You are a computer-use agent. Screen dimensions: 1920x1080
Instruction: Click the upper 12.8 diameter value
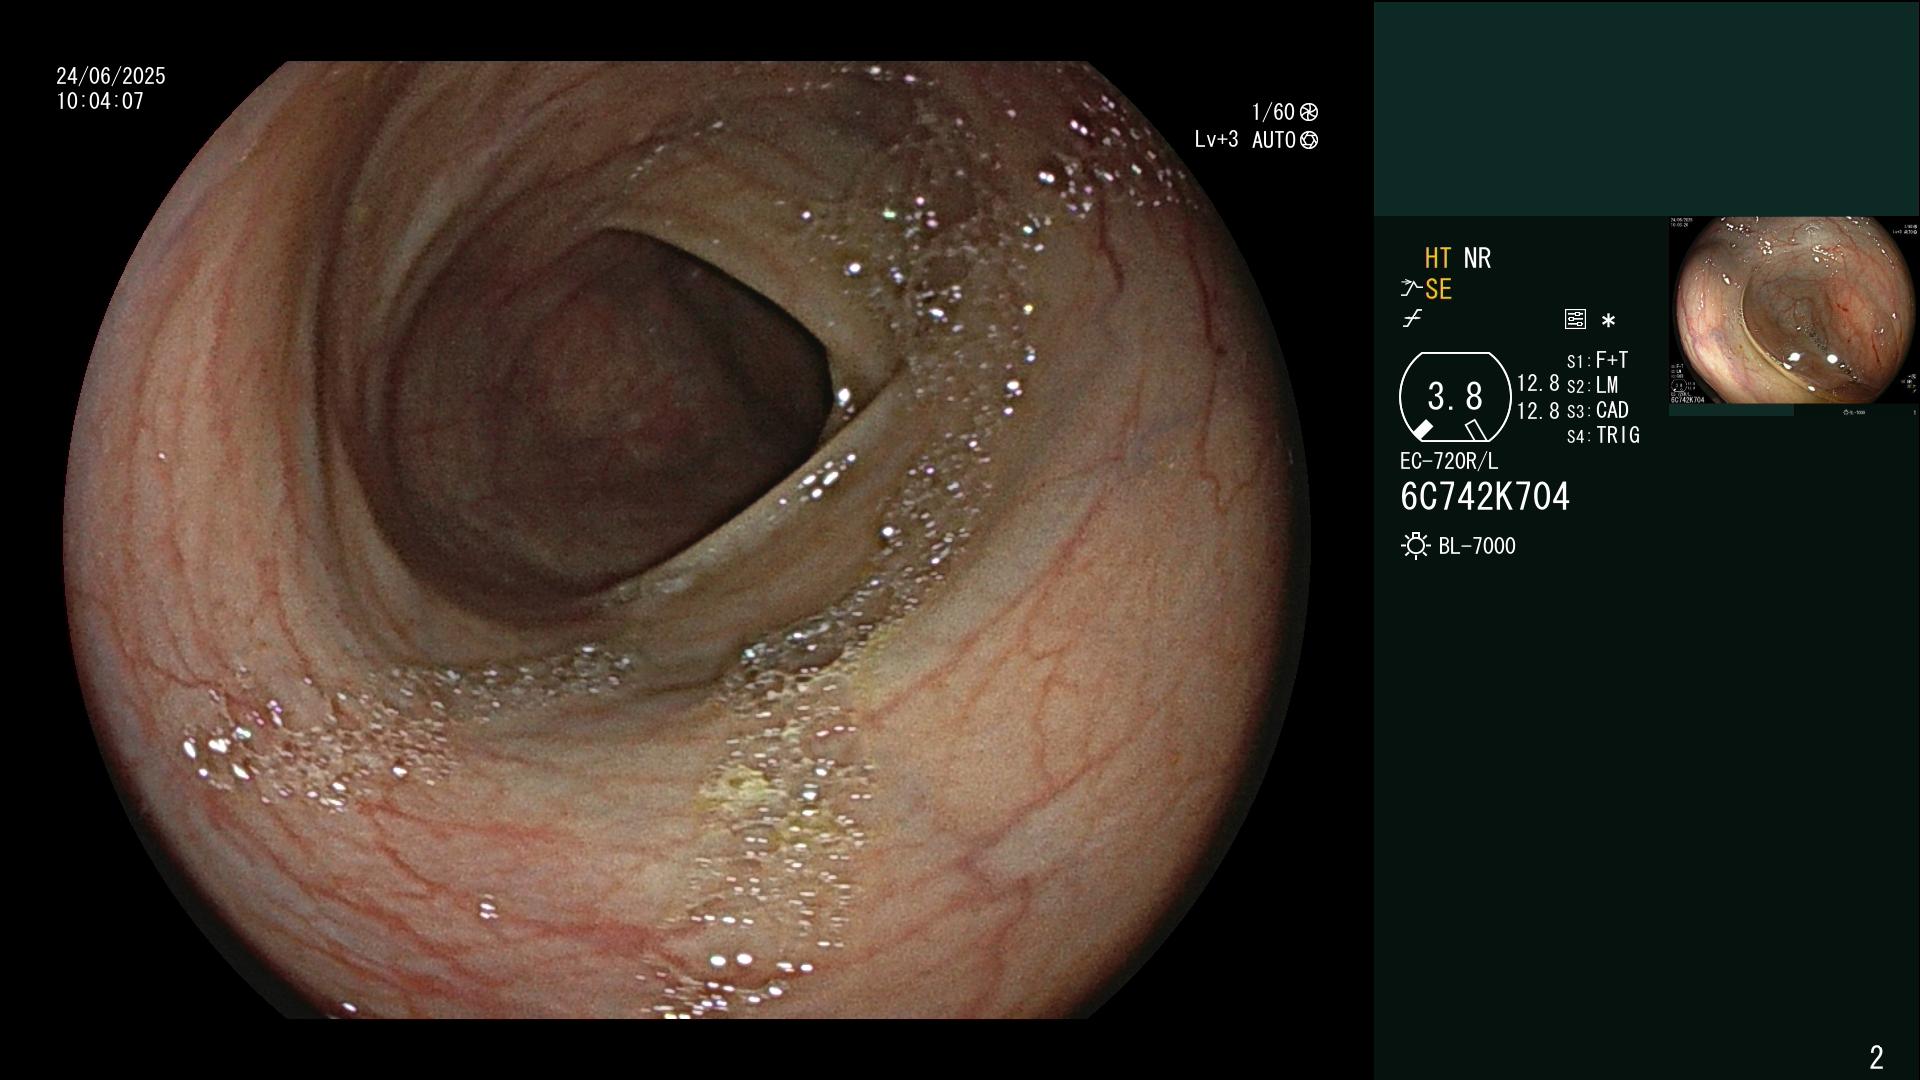(1538, 384)
